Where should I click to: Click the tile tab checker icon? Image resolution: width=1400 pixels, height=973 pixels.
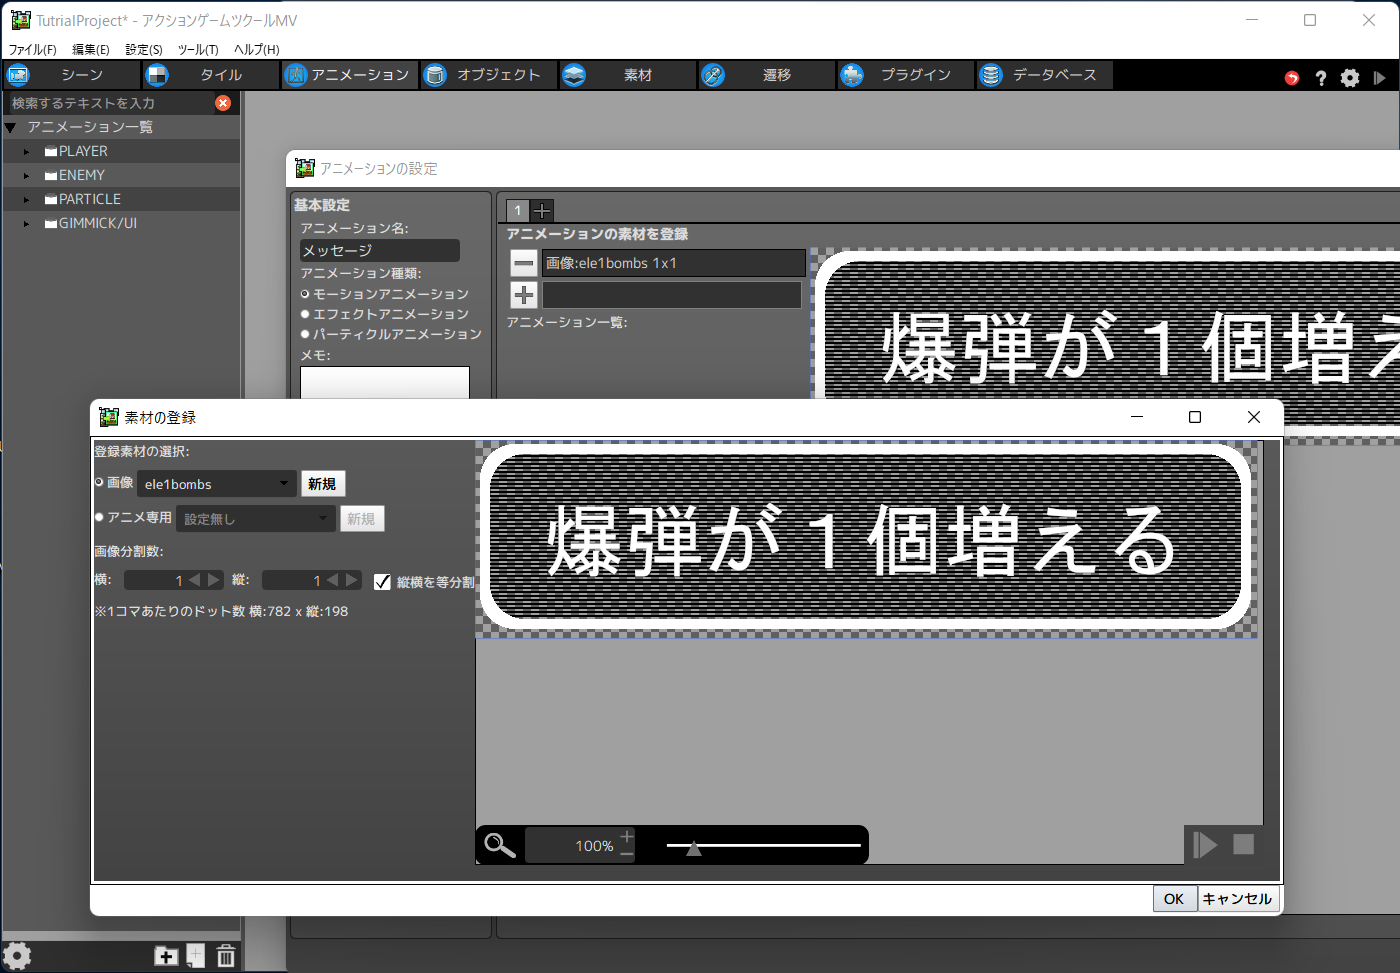point(157,75)
